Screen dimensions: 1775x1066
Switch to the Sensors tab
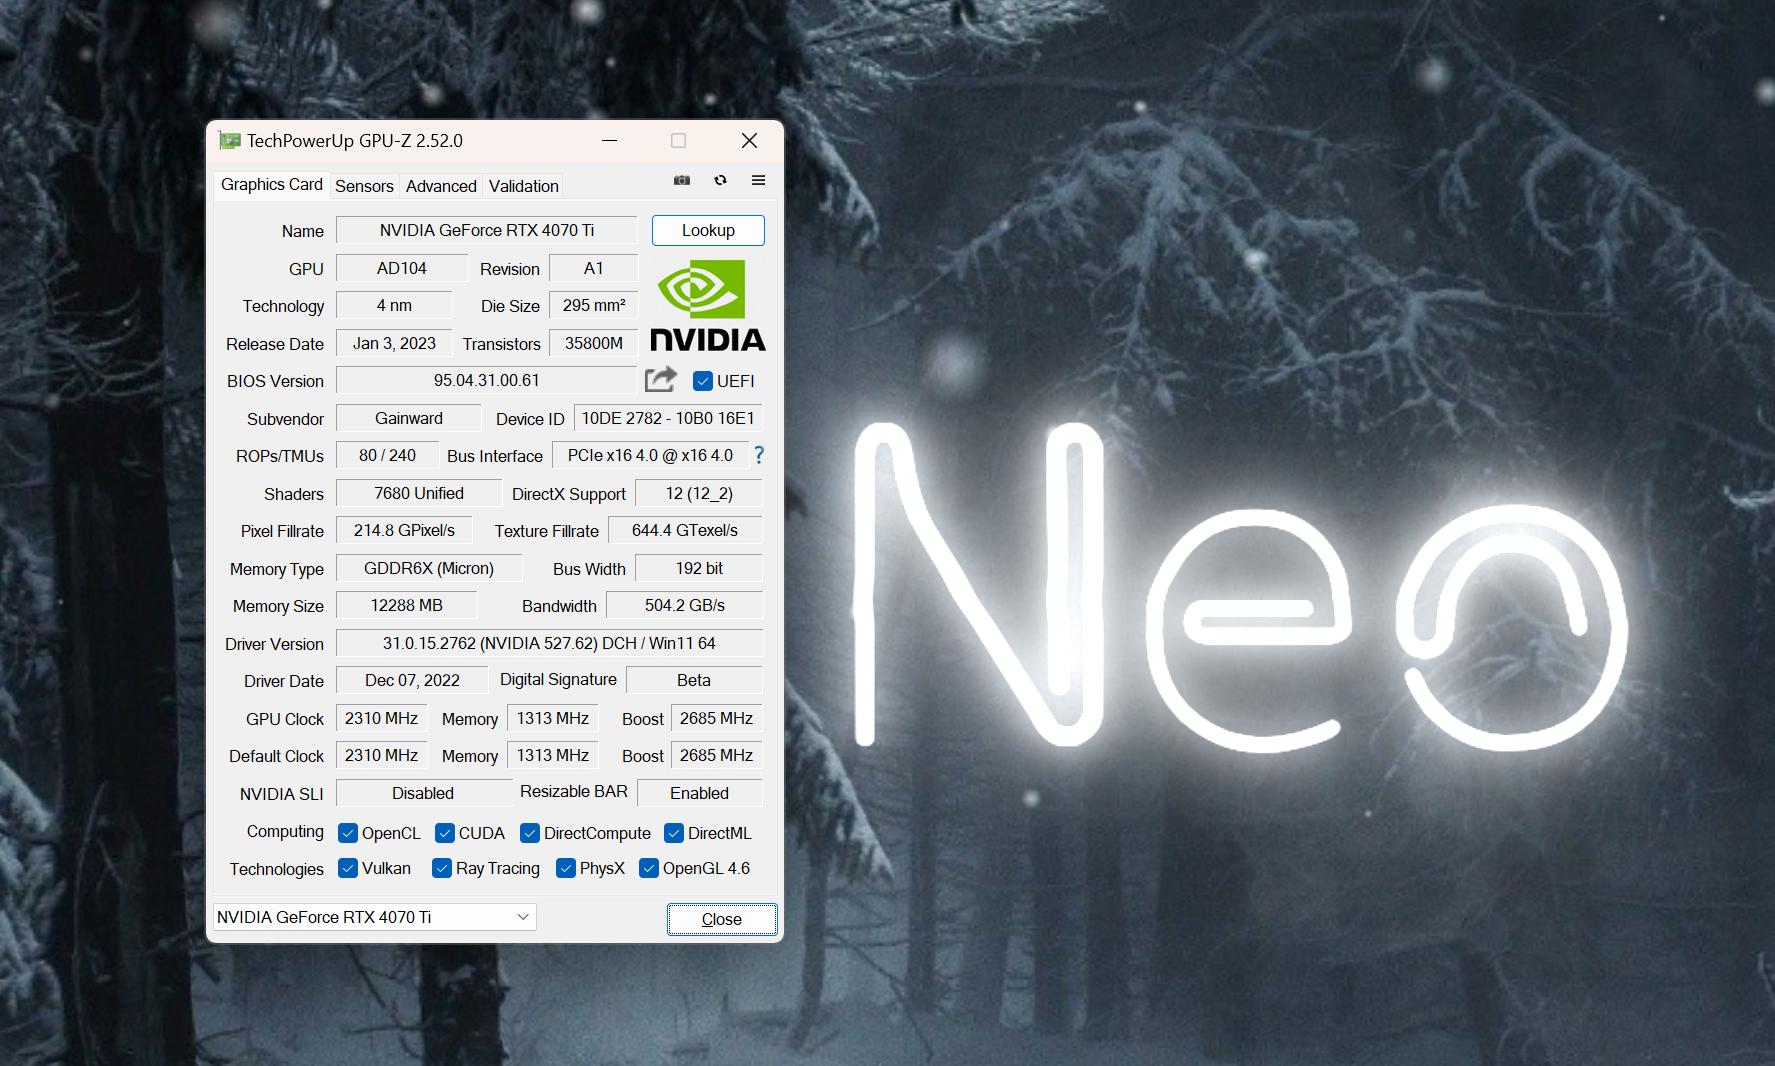[x=364, y=186]
